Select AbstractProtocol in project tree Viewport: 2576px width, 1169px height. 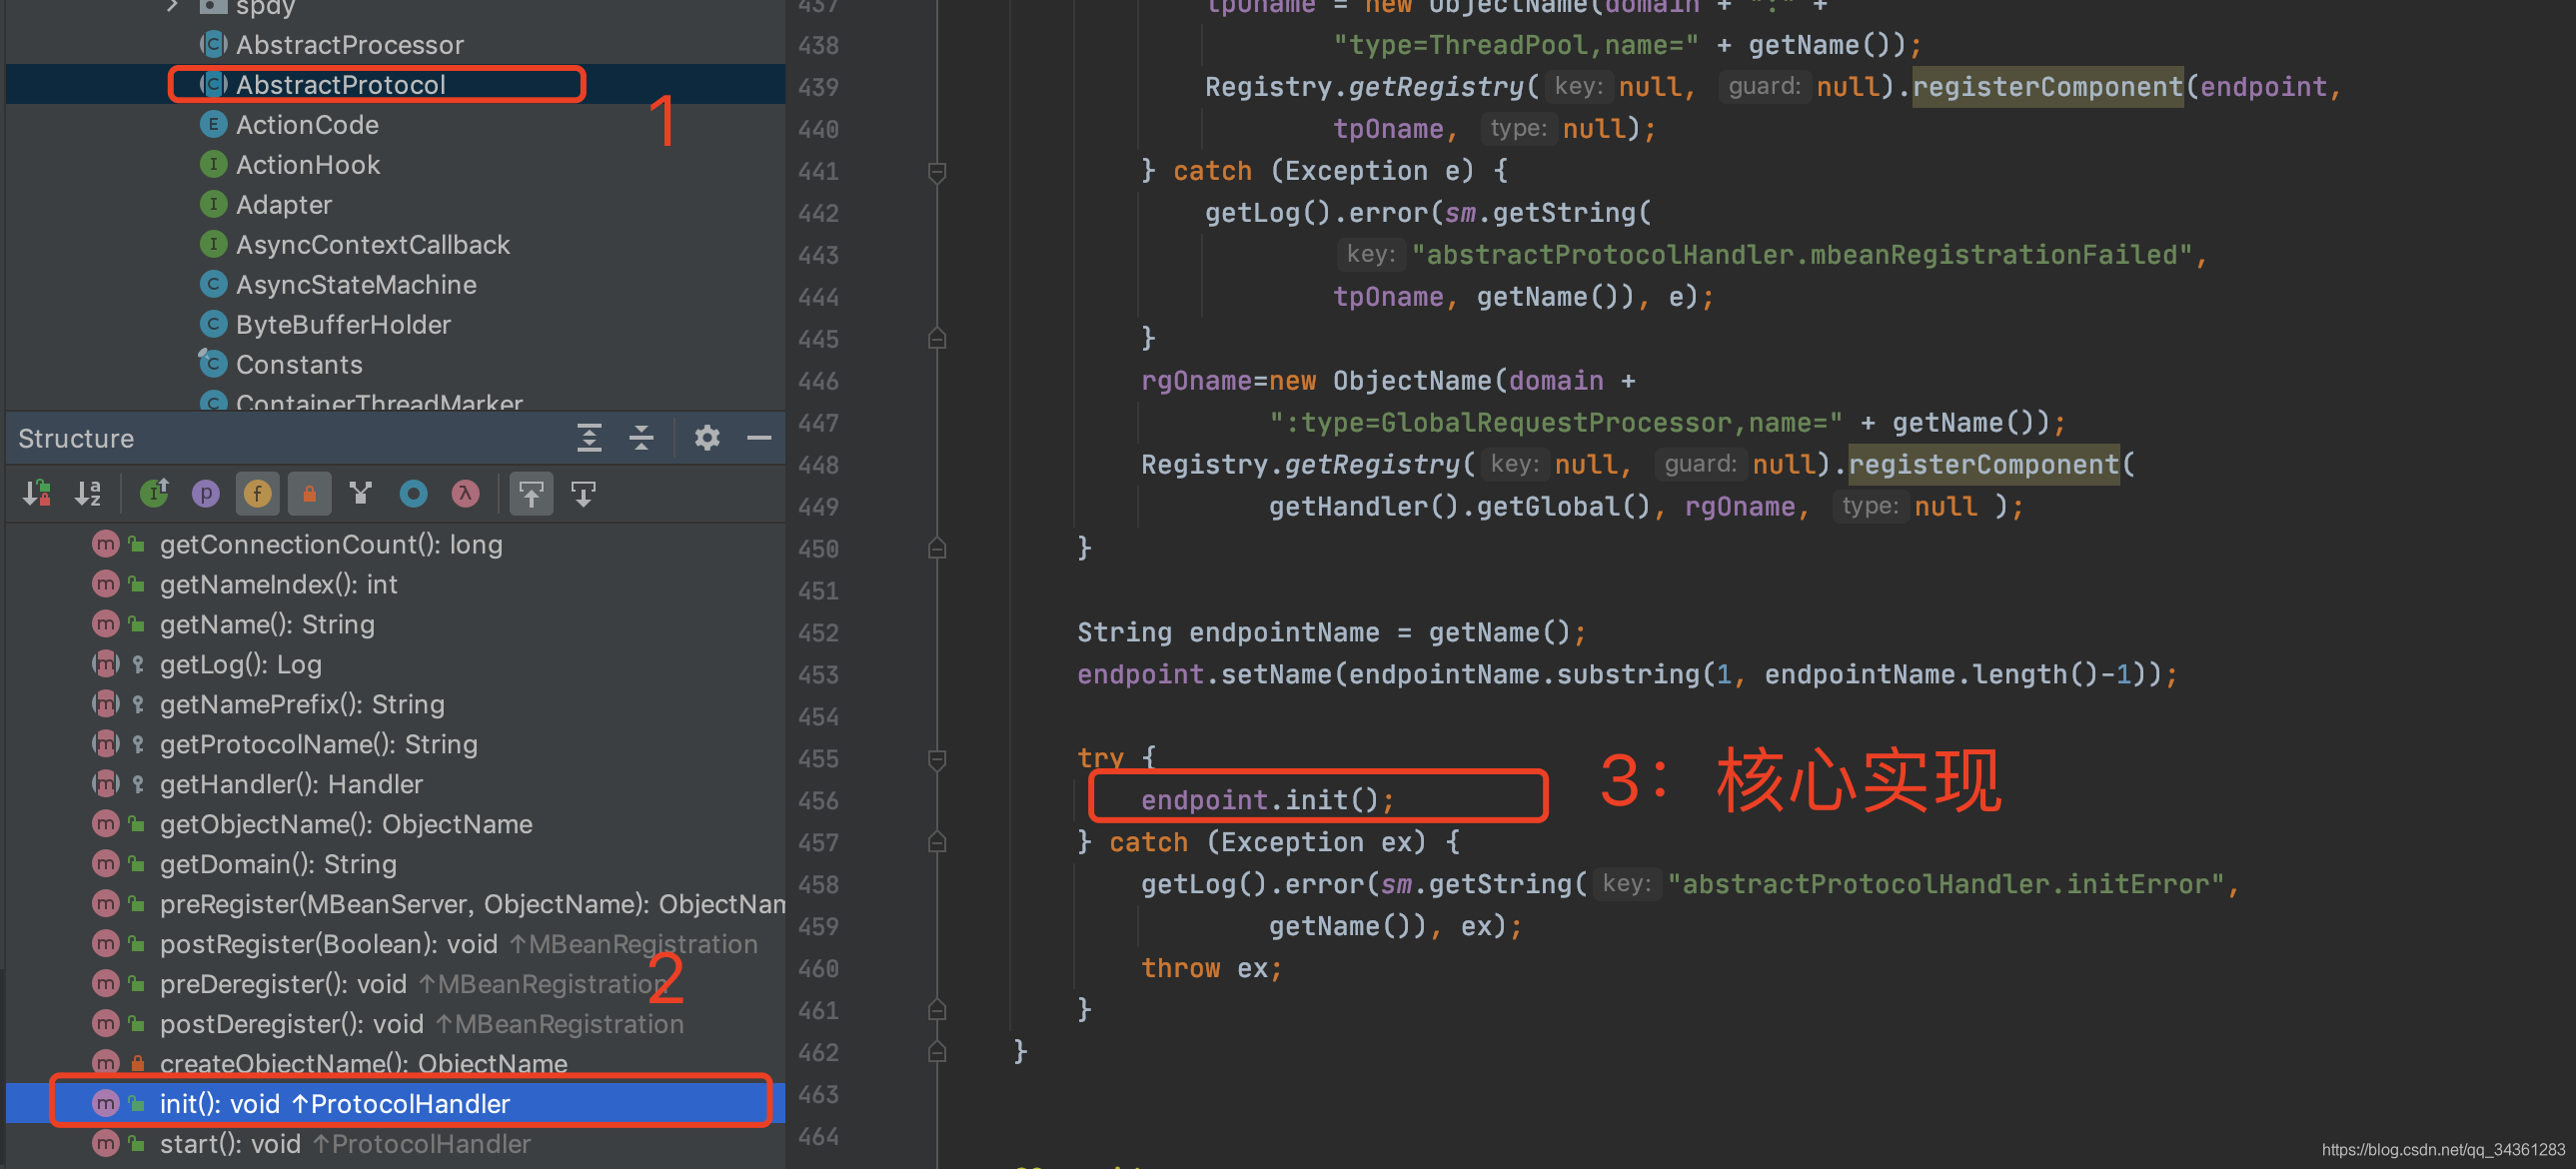[x=395, y=85]
